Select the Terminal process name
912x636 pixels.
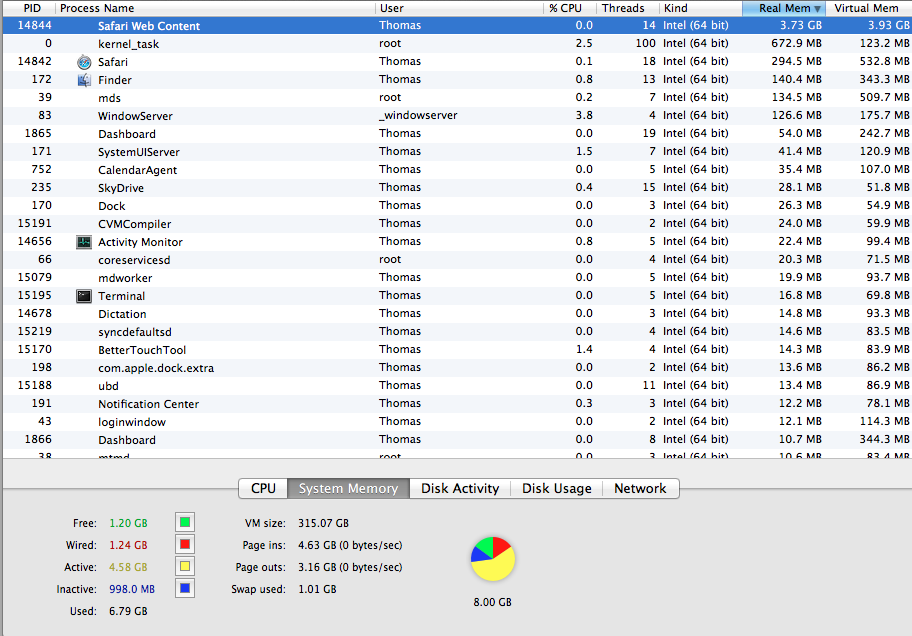(x=122, y=296)
